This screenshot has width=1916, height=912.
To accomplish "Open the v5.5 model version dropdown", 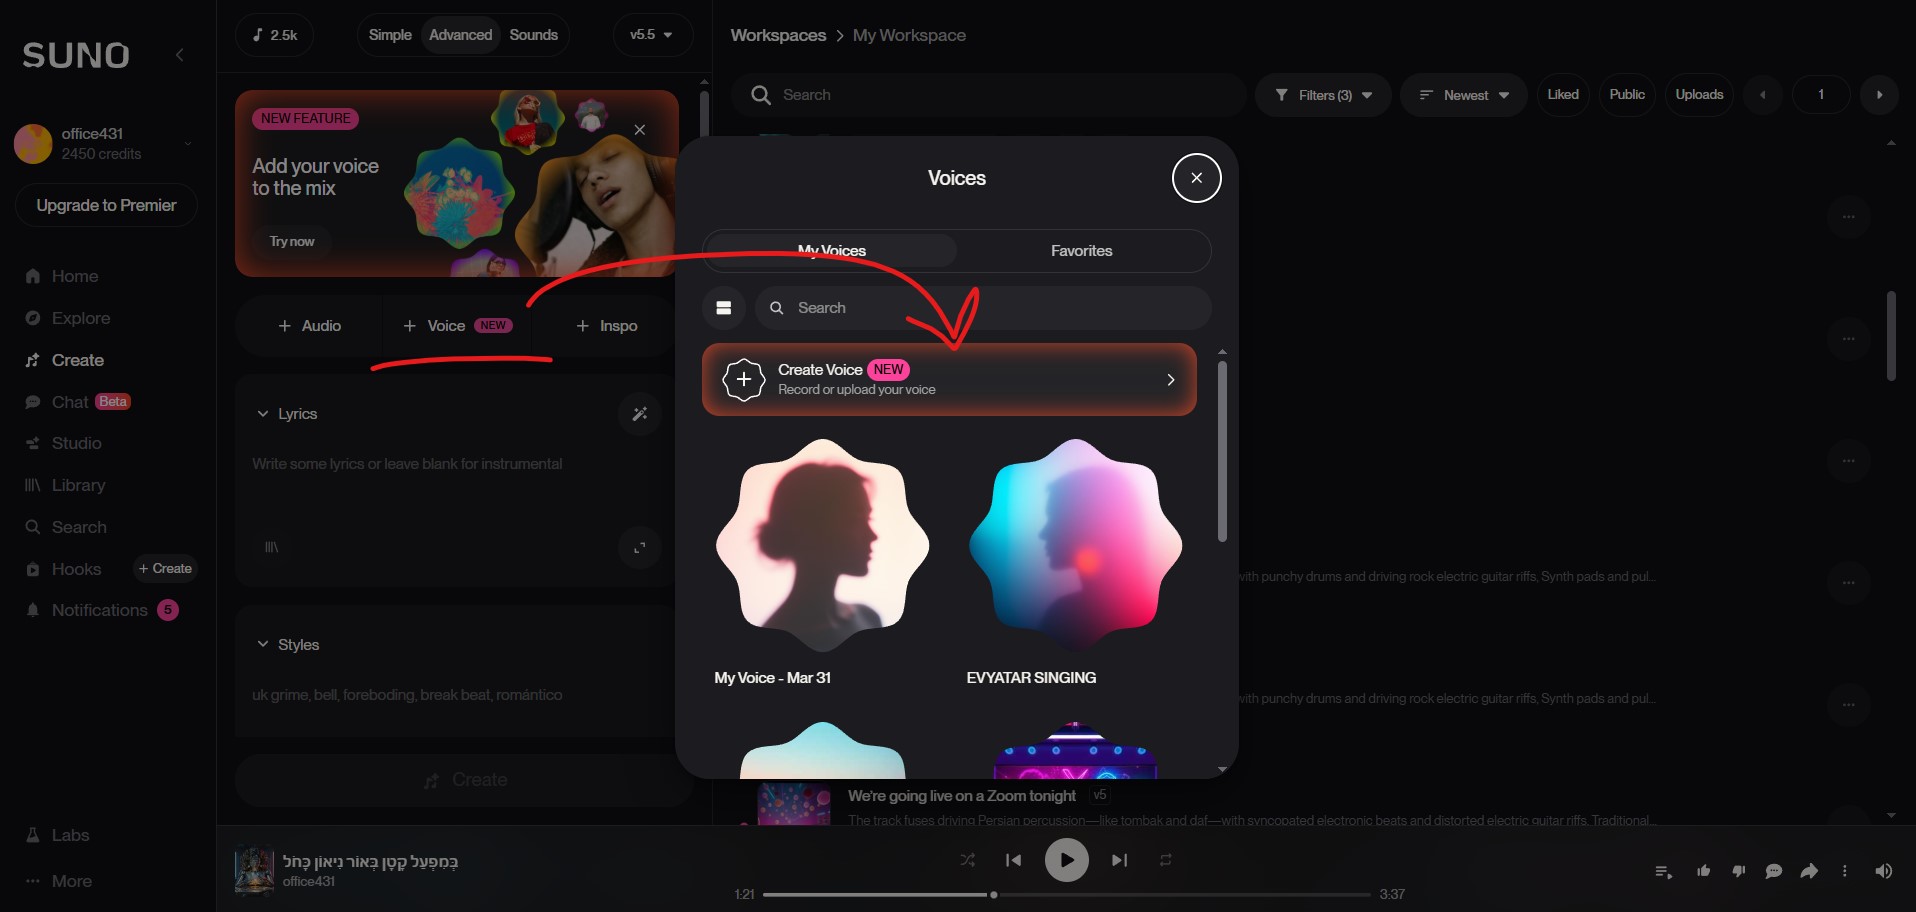I will pyautogui.click(x=652, y=35).
